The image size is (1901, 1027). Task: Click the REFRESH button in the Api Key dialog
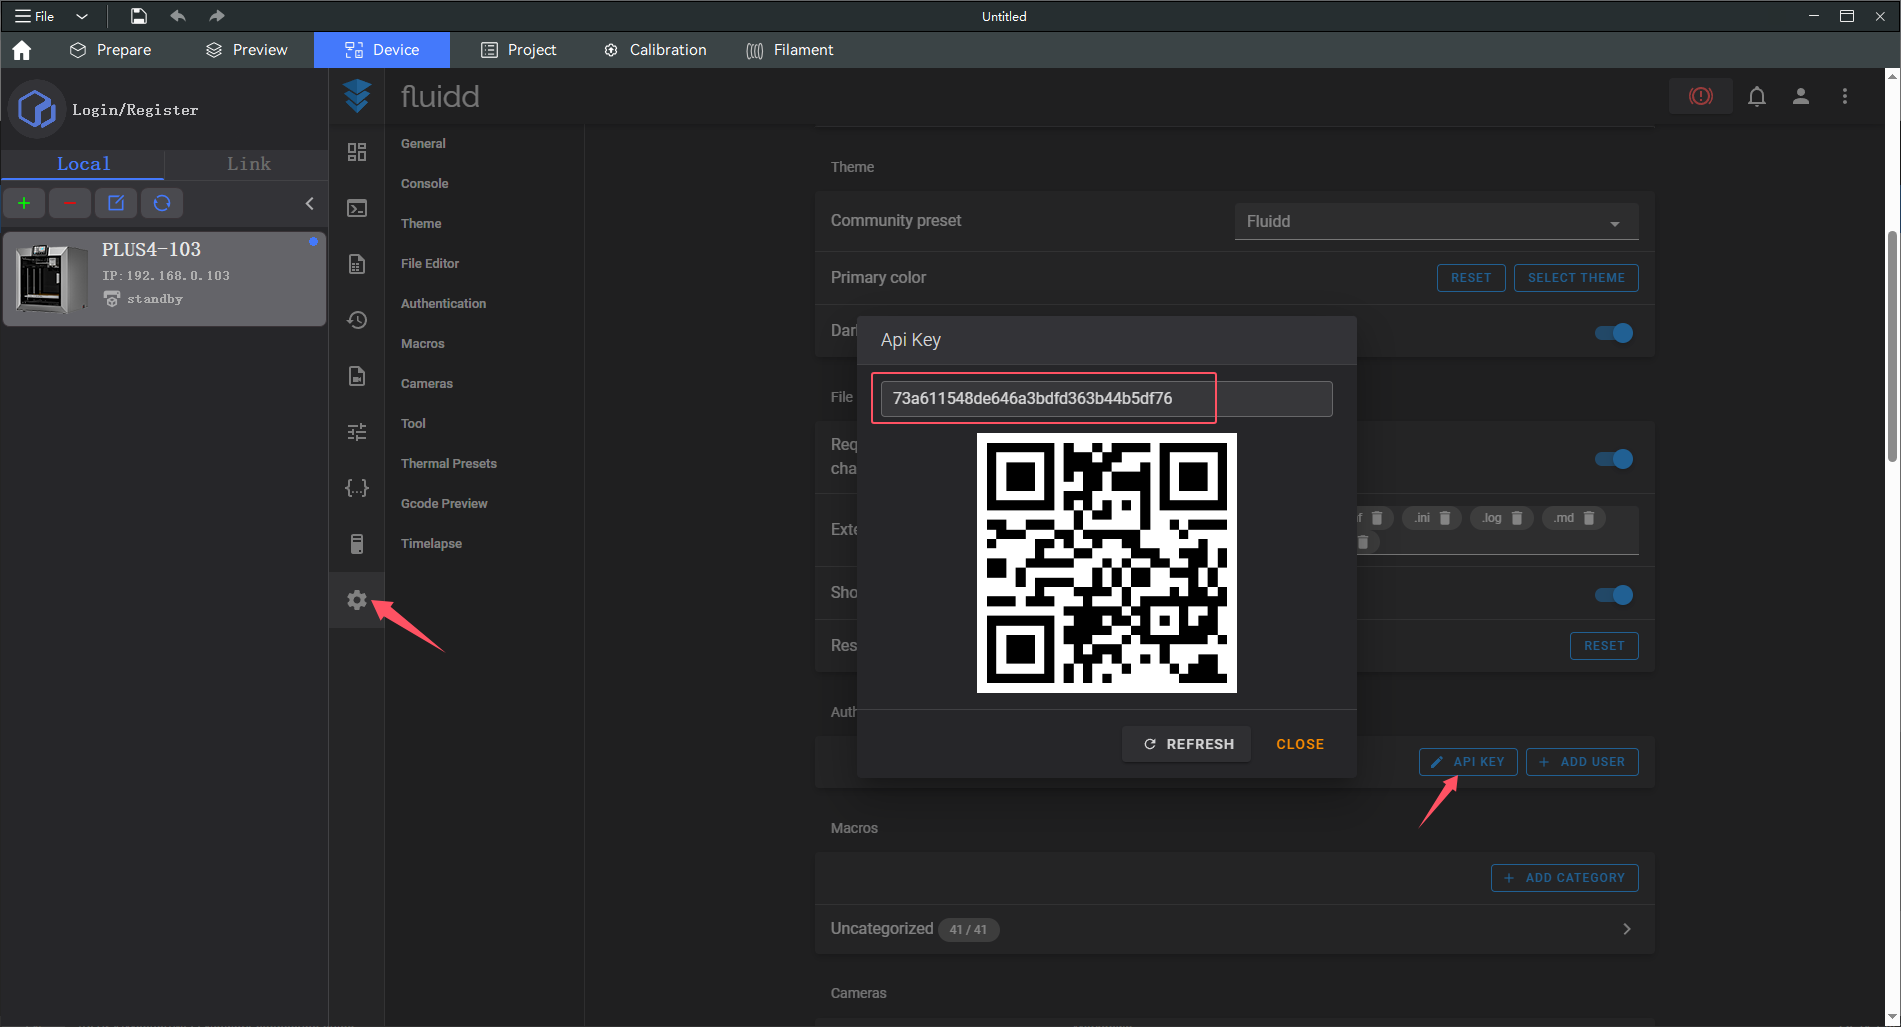1186,743
